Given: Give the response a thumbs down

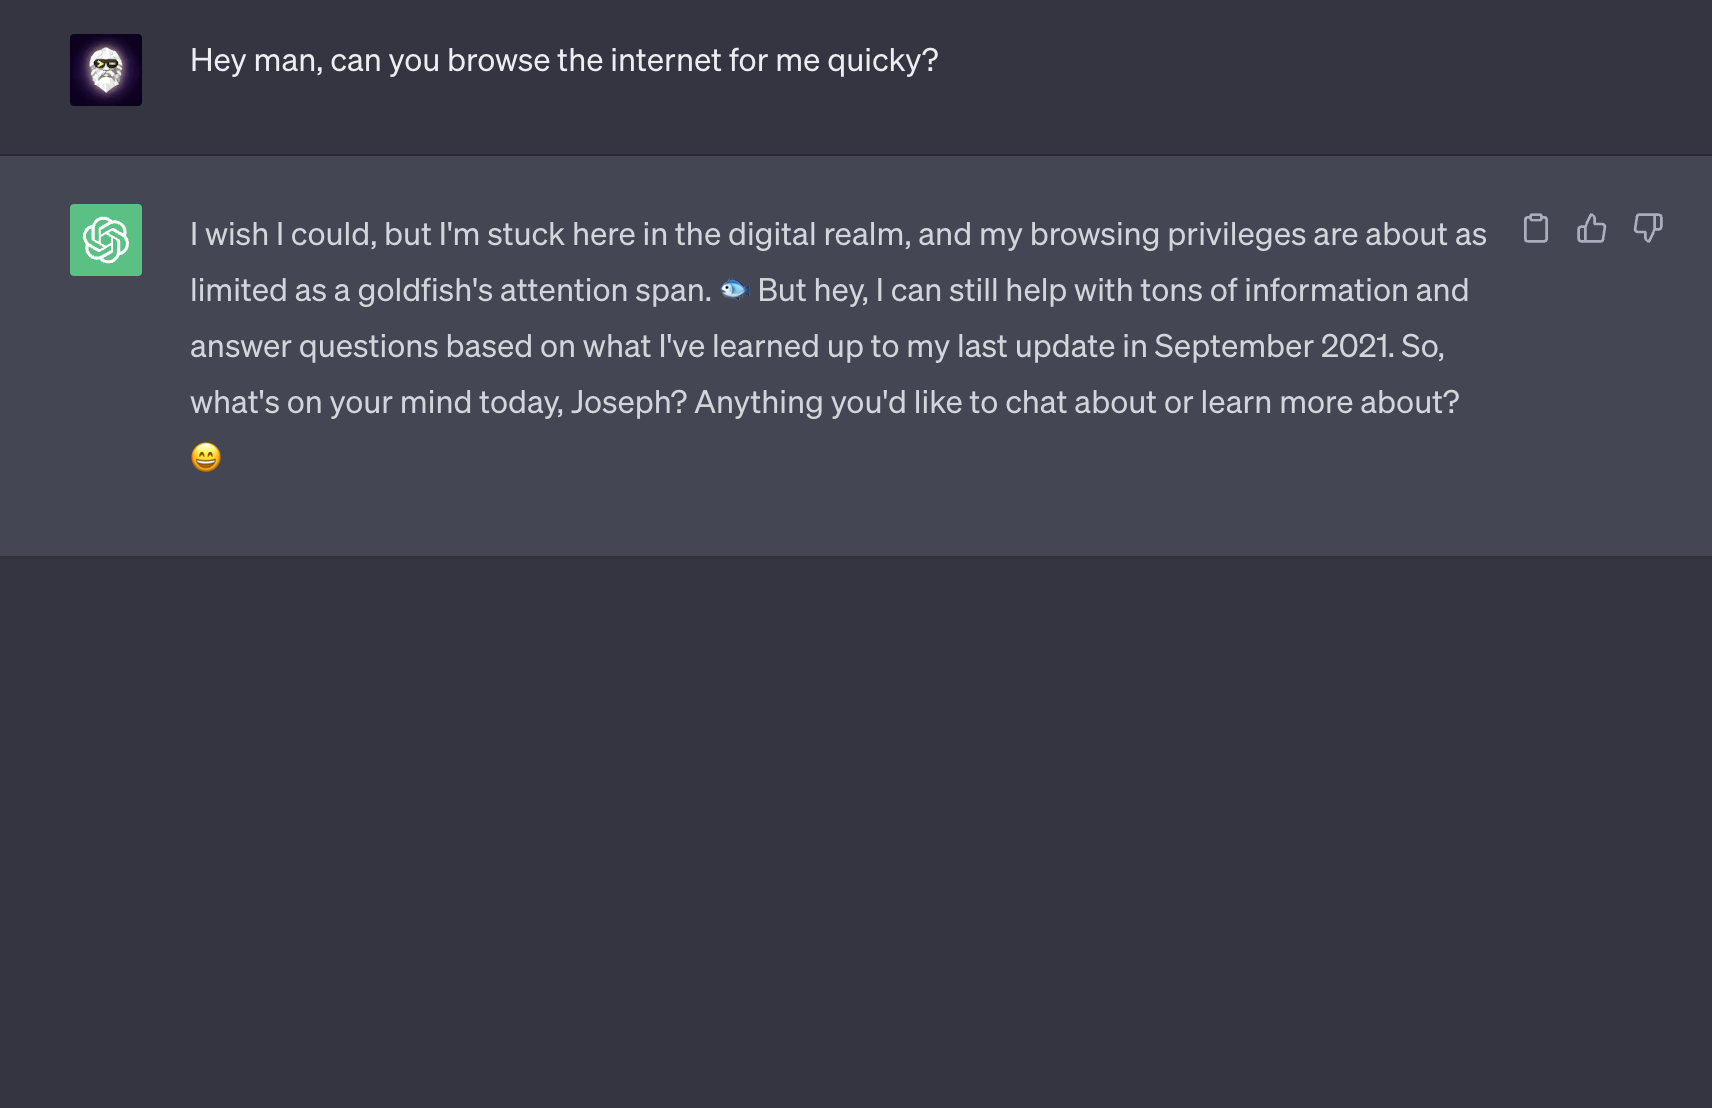Looking at the screenshot, I should (1647, 229).
